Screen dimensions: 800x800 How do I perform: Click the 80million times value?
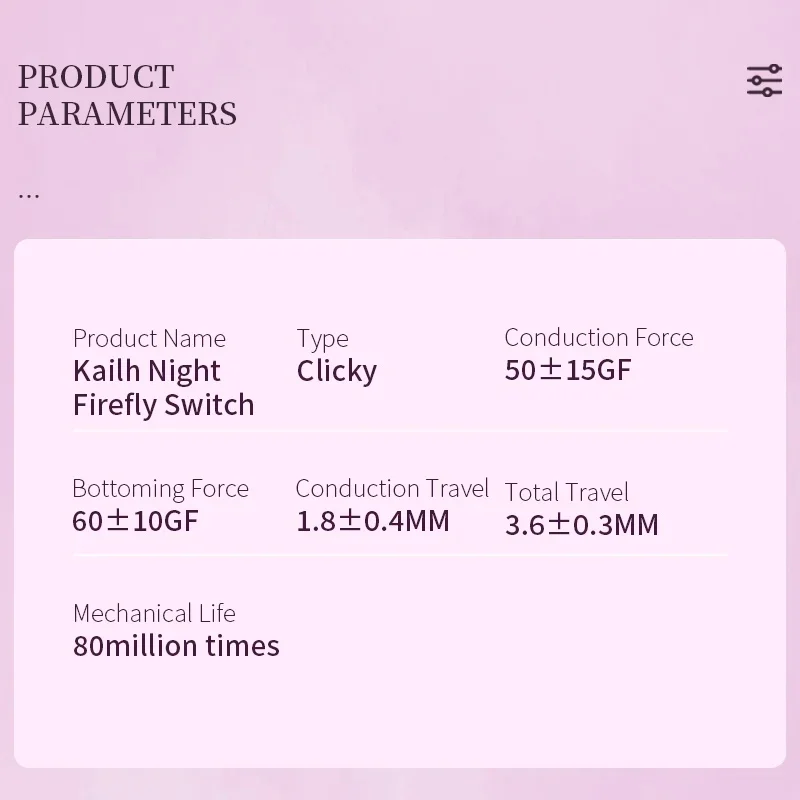176,646
